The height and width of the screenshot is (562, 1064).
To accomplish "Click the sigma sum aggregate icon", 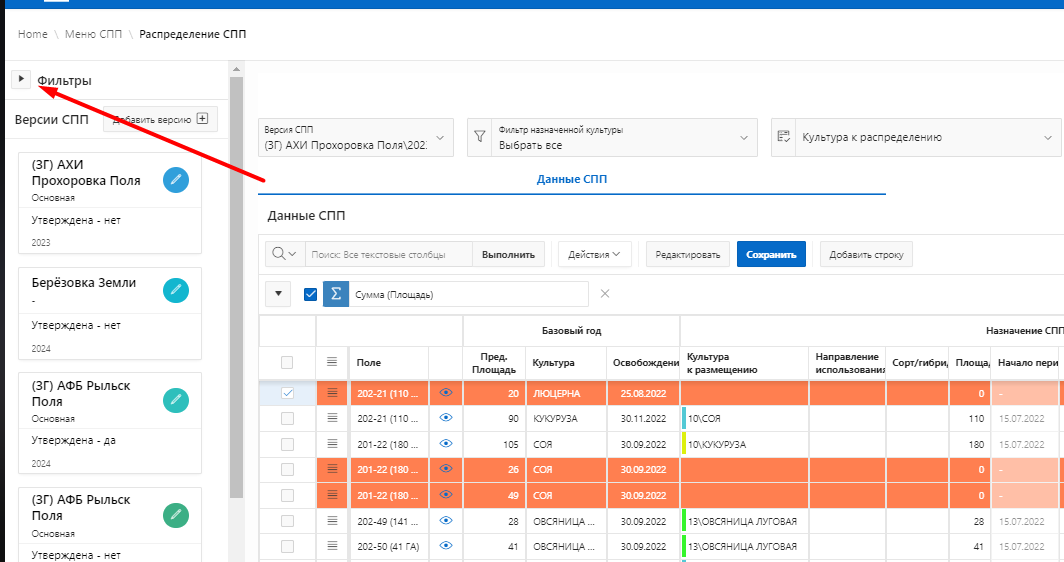I will click(x=336, y=294).
